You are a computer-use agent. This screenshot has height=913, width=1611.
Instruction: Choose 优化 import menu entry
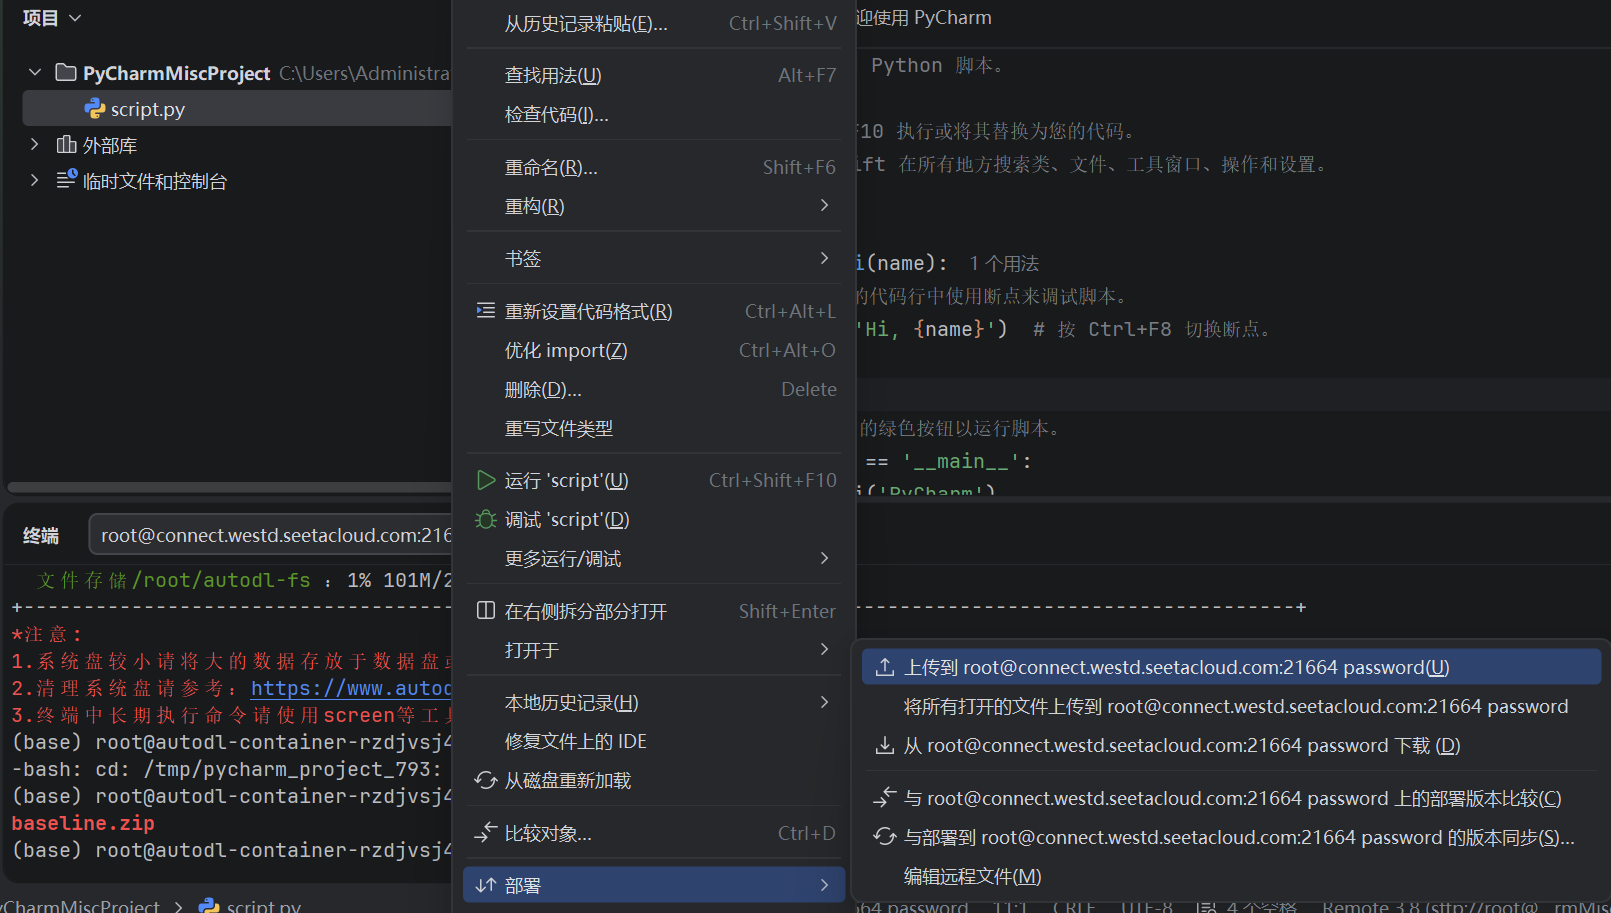(654, 350)
